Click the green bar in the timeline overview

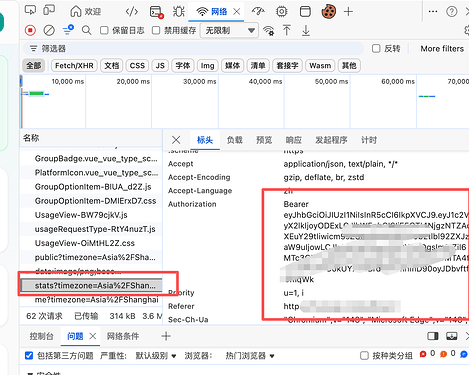(36, 93)
